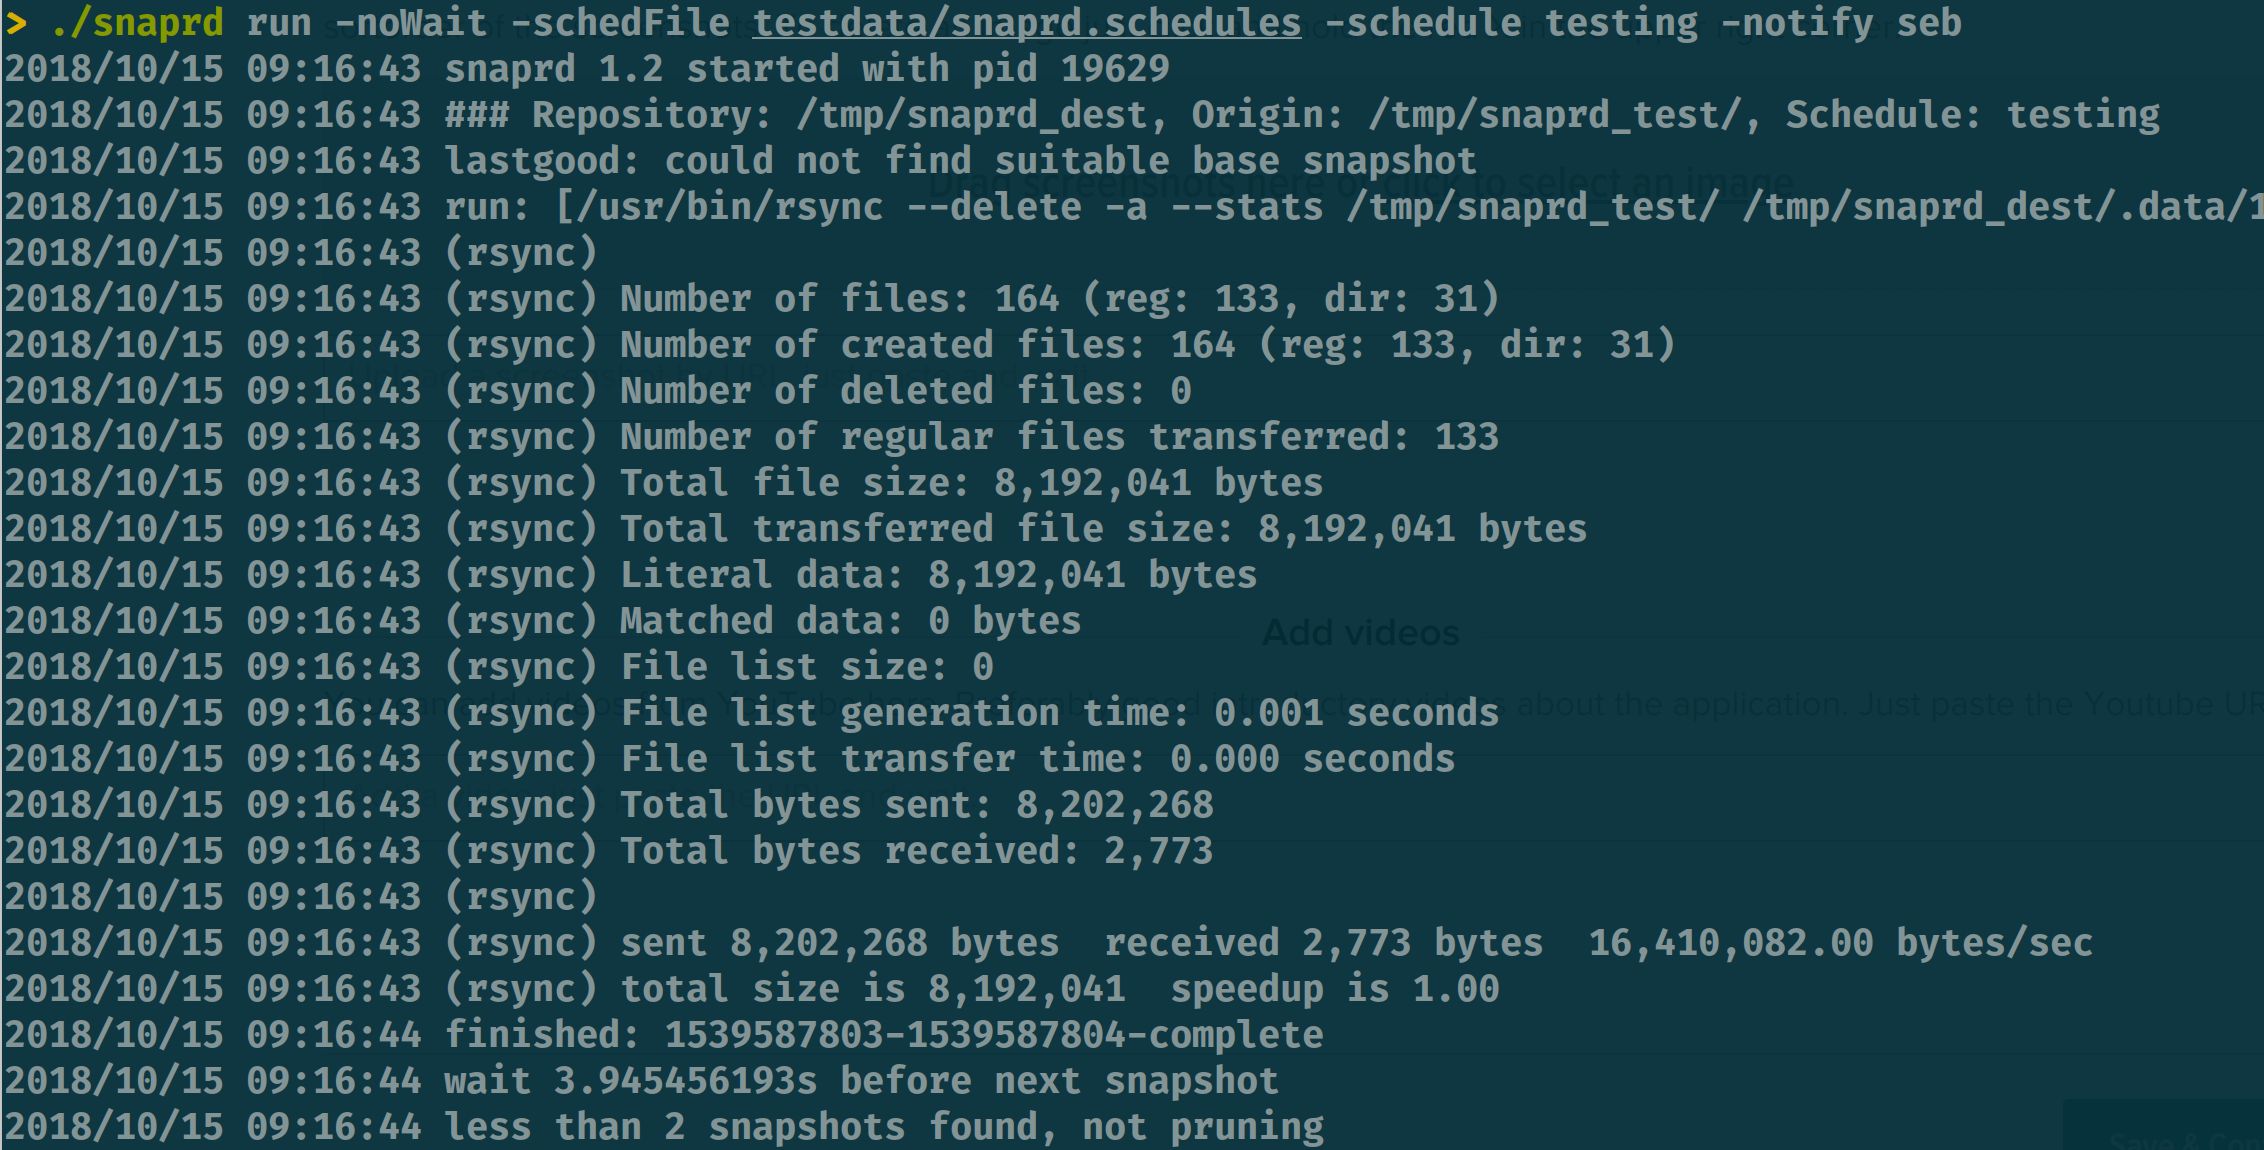2264x1150 pixels.
Task: Open the underlined testdata/snaprd.schedules path
Action: pos(1026,23)
